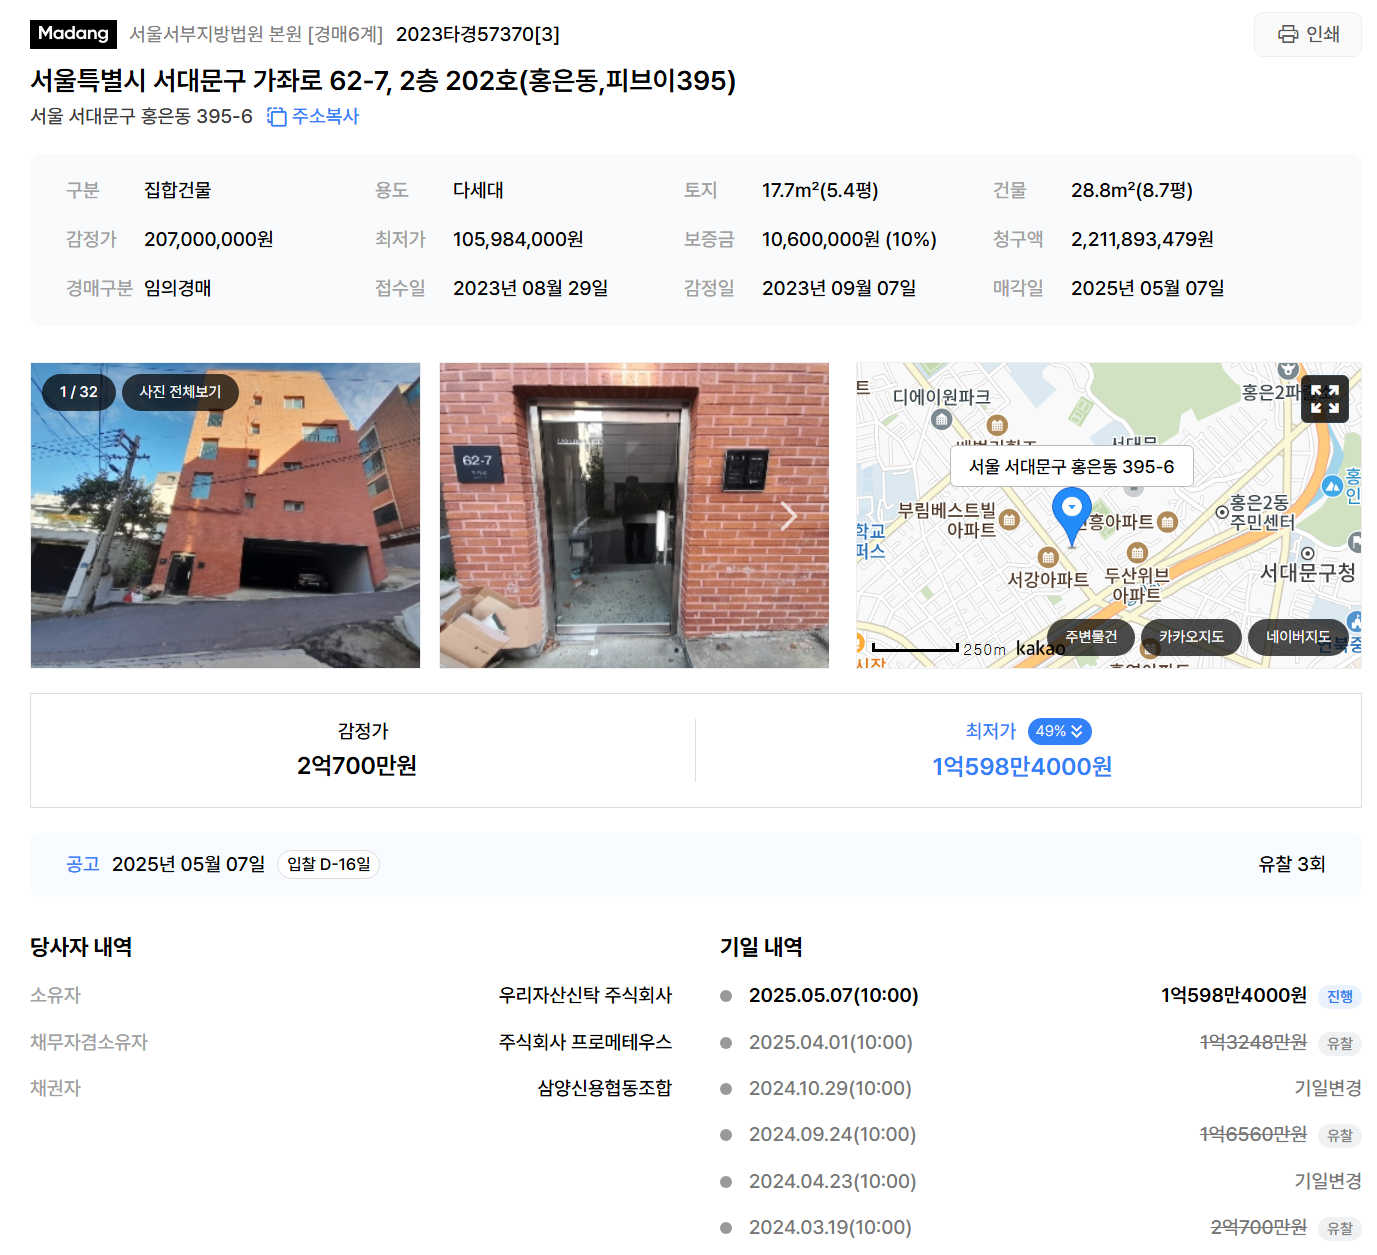
Task: Click 감정가 value 207,000,000원
Action: [209, 239]
